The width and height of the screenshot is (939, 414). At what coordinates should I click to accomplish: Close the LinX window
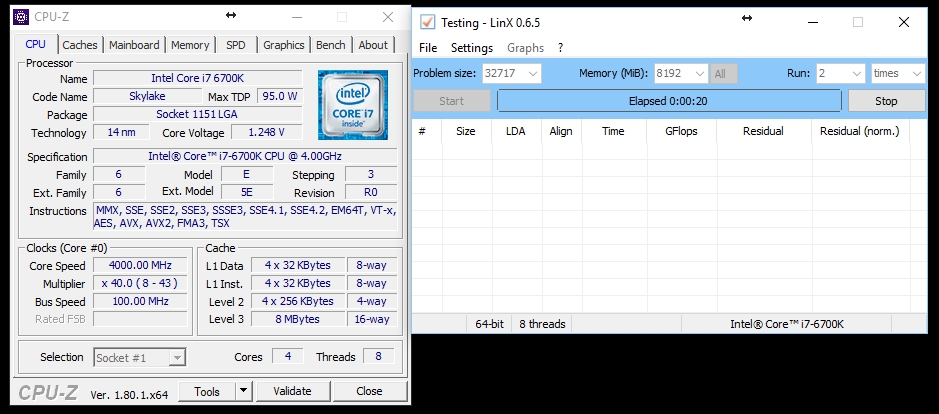click(x=904, y=23)
